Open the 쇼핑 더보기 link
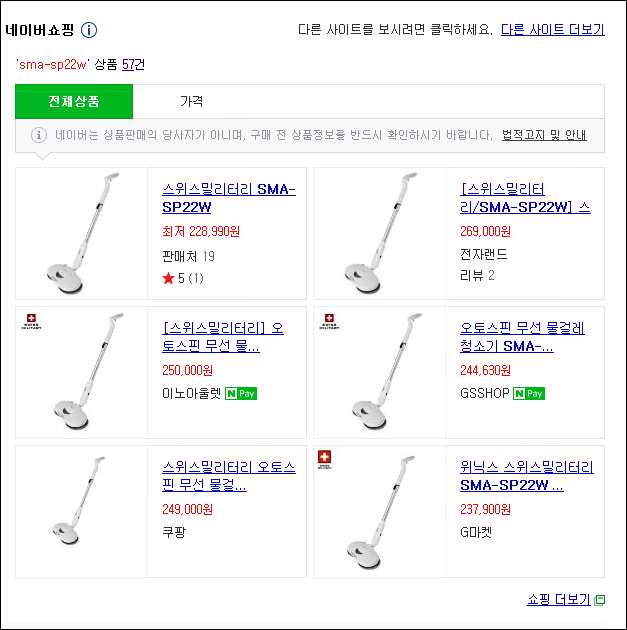 [559, 600]
